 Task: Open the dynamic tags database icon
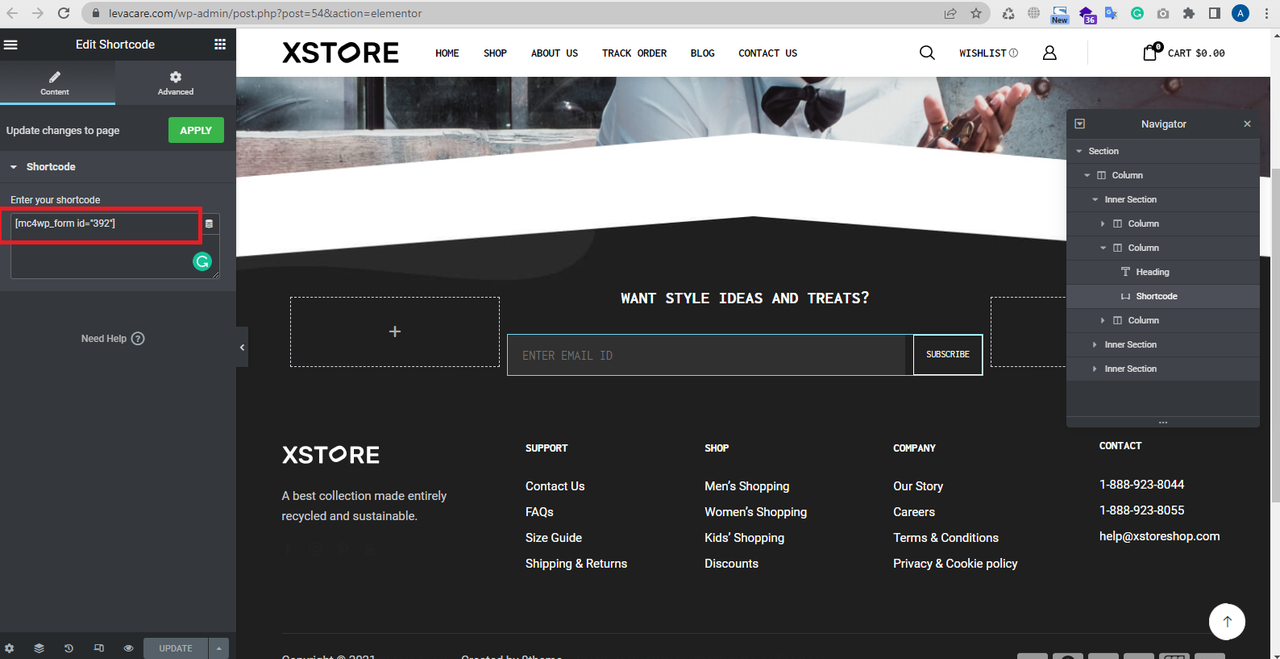click(209, 224)
